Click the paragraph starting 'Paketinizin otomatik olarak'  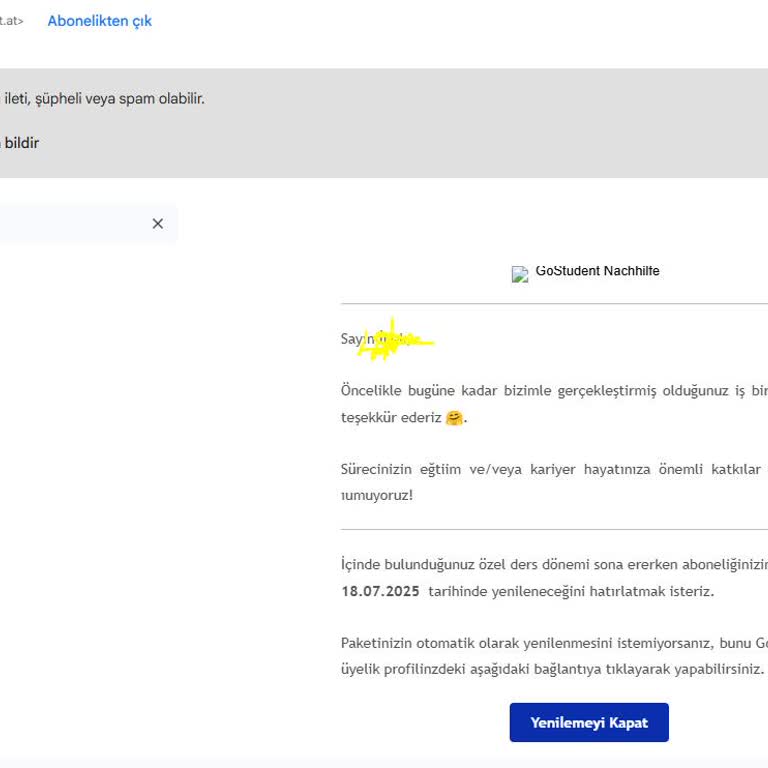point(554,656)
